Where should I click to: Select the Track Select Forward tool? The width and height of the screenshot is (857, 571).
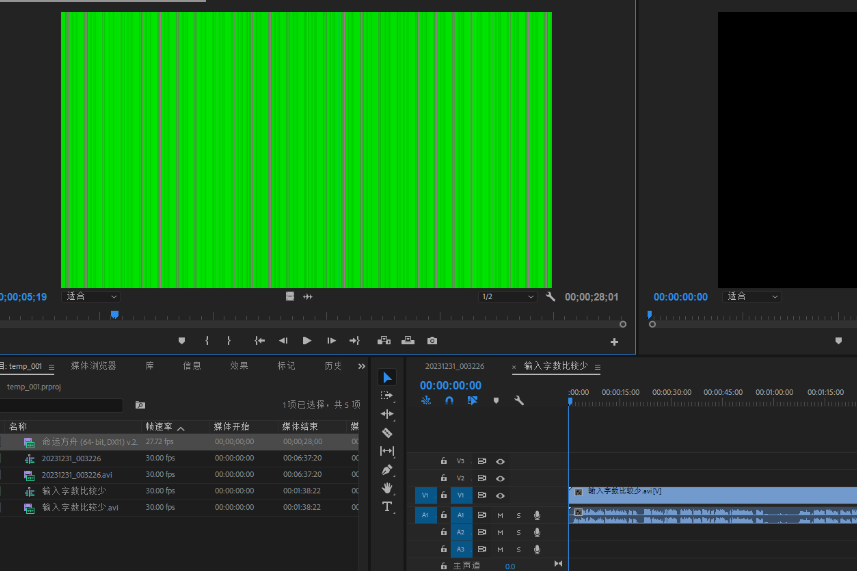tap(387, 396)
